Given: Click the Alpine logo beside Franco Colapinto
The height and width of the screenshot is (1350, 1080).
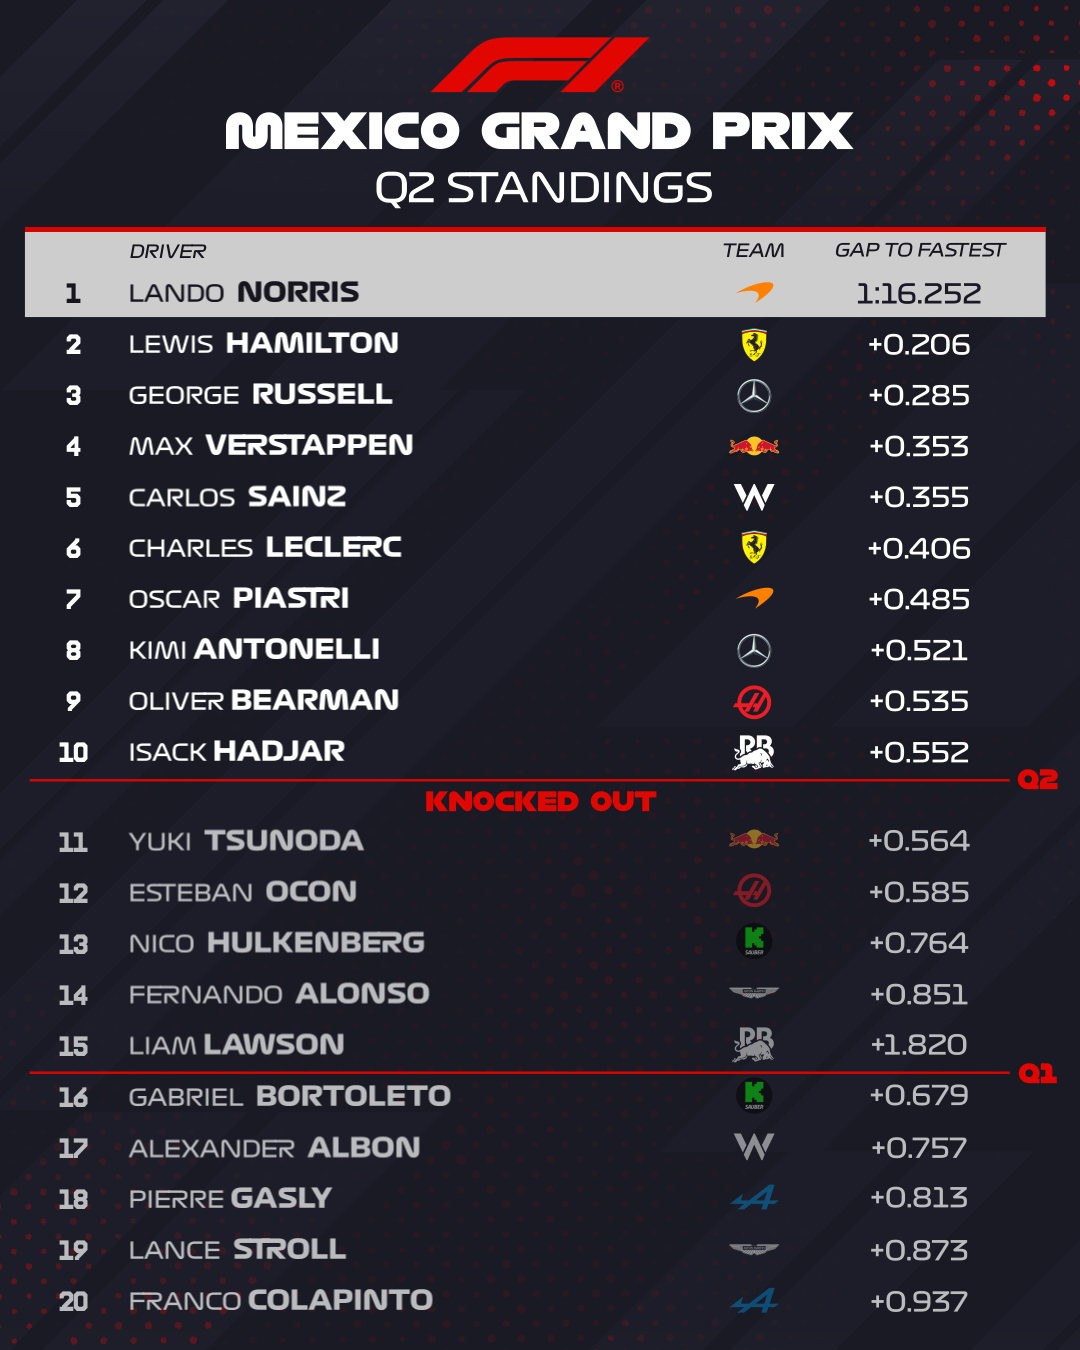Looking at the screenshot, I should point(754,1301).
